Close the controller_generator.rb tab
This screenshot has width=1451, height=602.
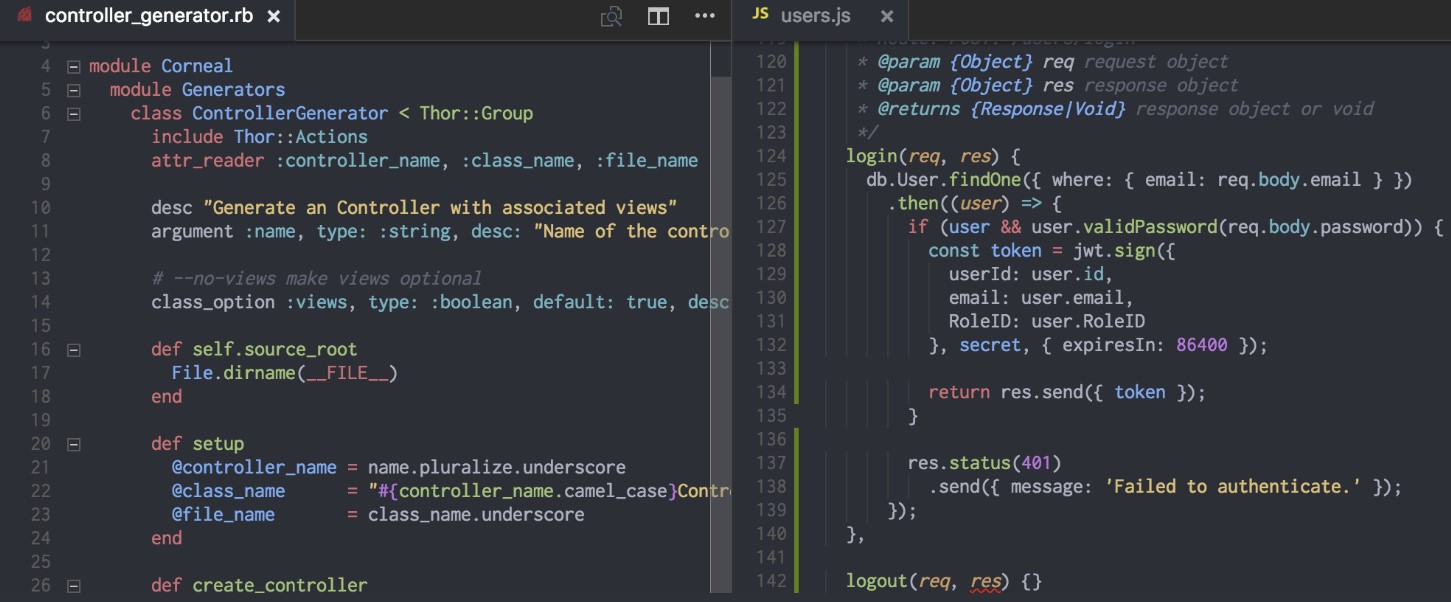274,17
